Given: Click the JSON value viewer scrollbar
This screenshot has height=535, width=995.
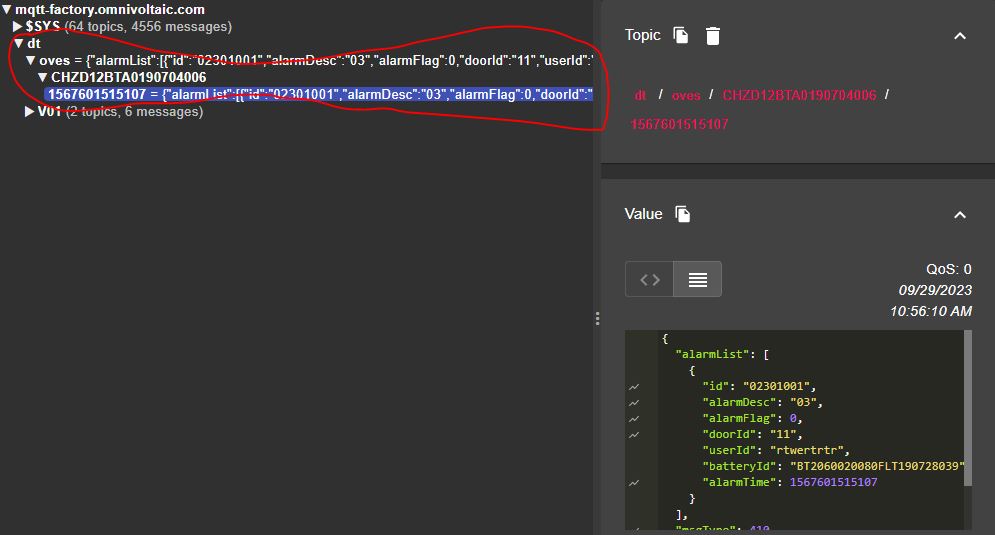Looking at the screenshot, I should point(968,408).
